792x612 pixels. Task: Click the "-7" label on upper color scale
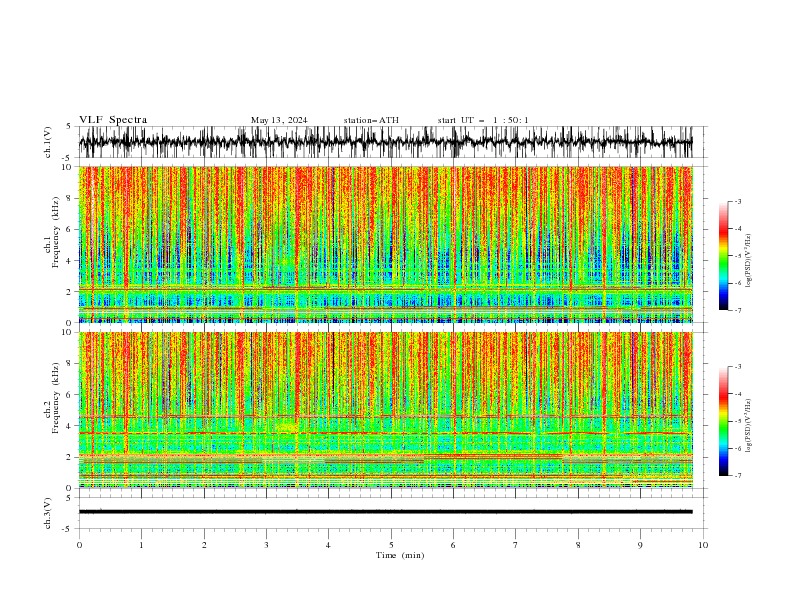pyautogui.click(x=737, y=311)
